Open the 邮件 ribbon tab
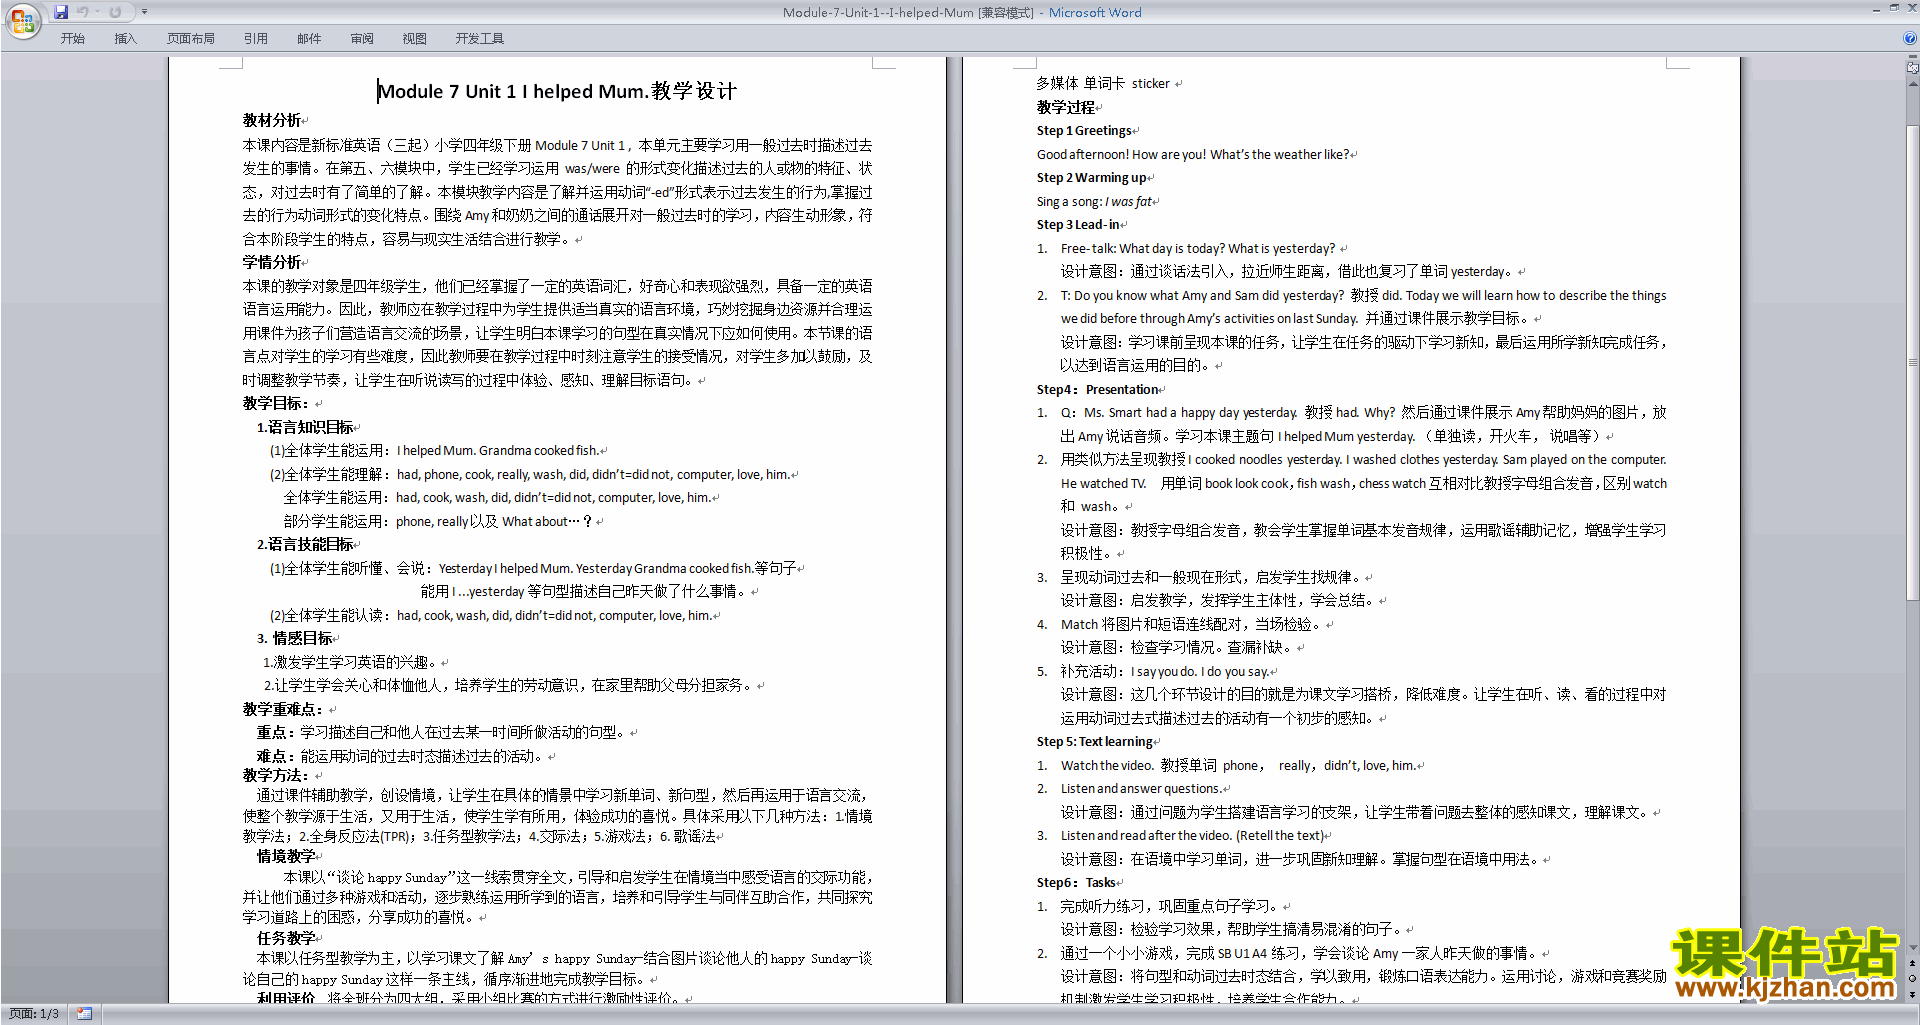 309,38
